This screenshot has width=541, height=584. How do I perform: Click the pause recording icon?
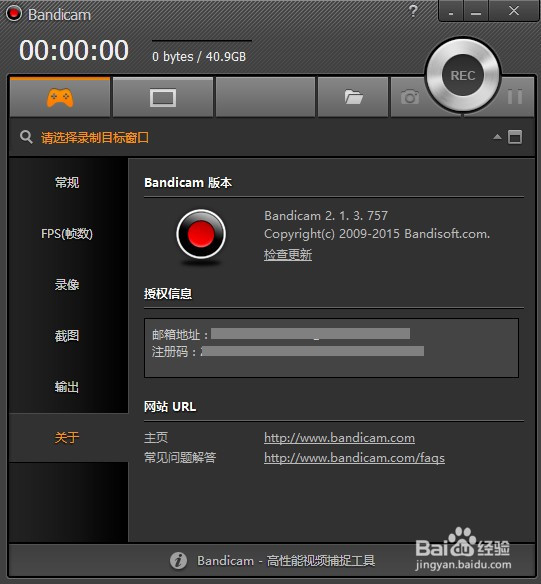click(515, 97)
